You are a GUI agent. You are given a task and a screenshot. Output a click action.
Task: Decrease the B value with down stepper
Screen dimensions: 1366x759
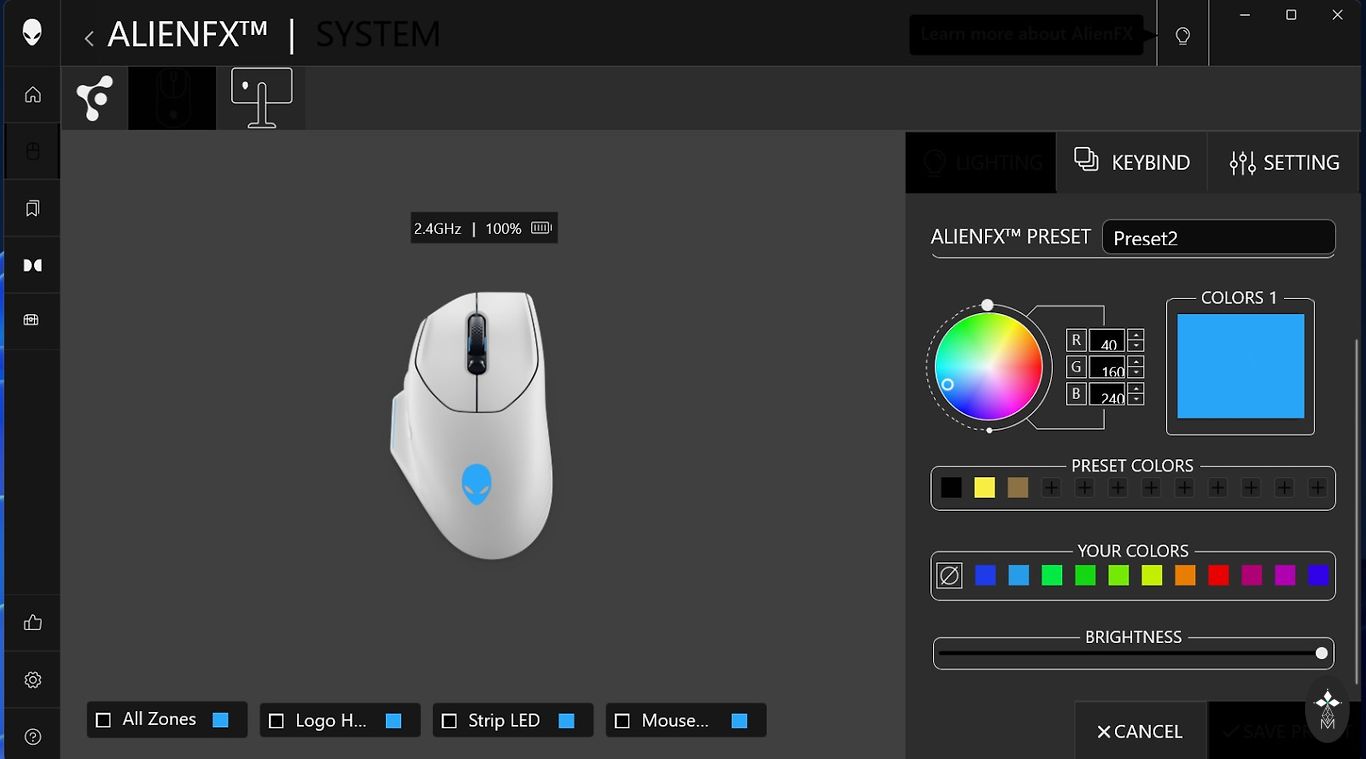pos(1135,399)
